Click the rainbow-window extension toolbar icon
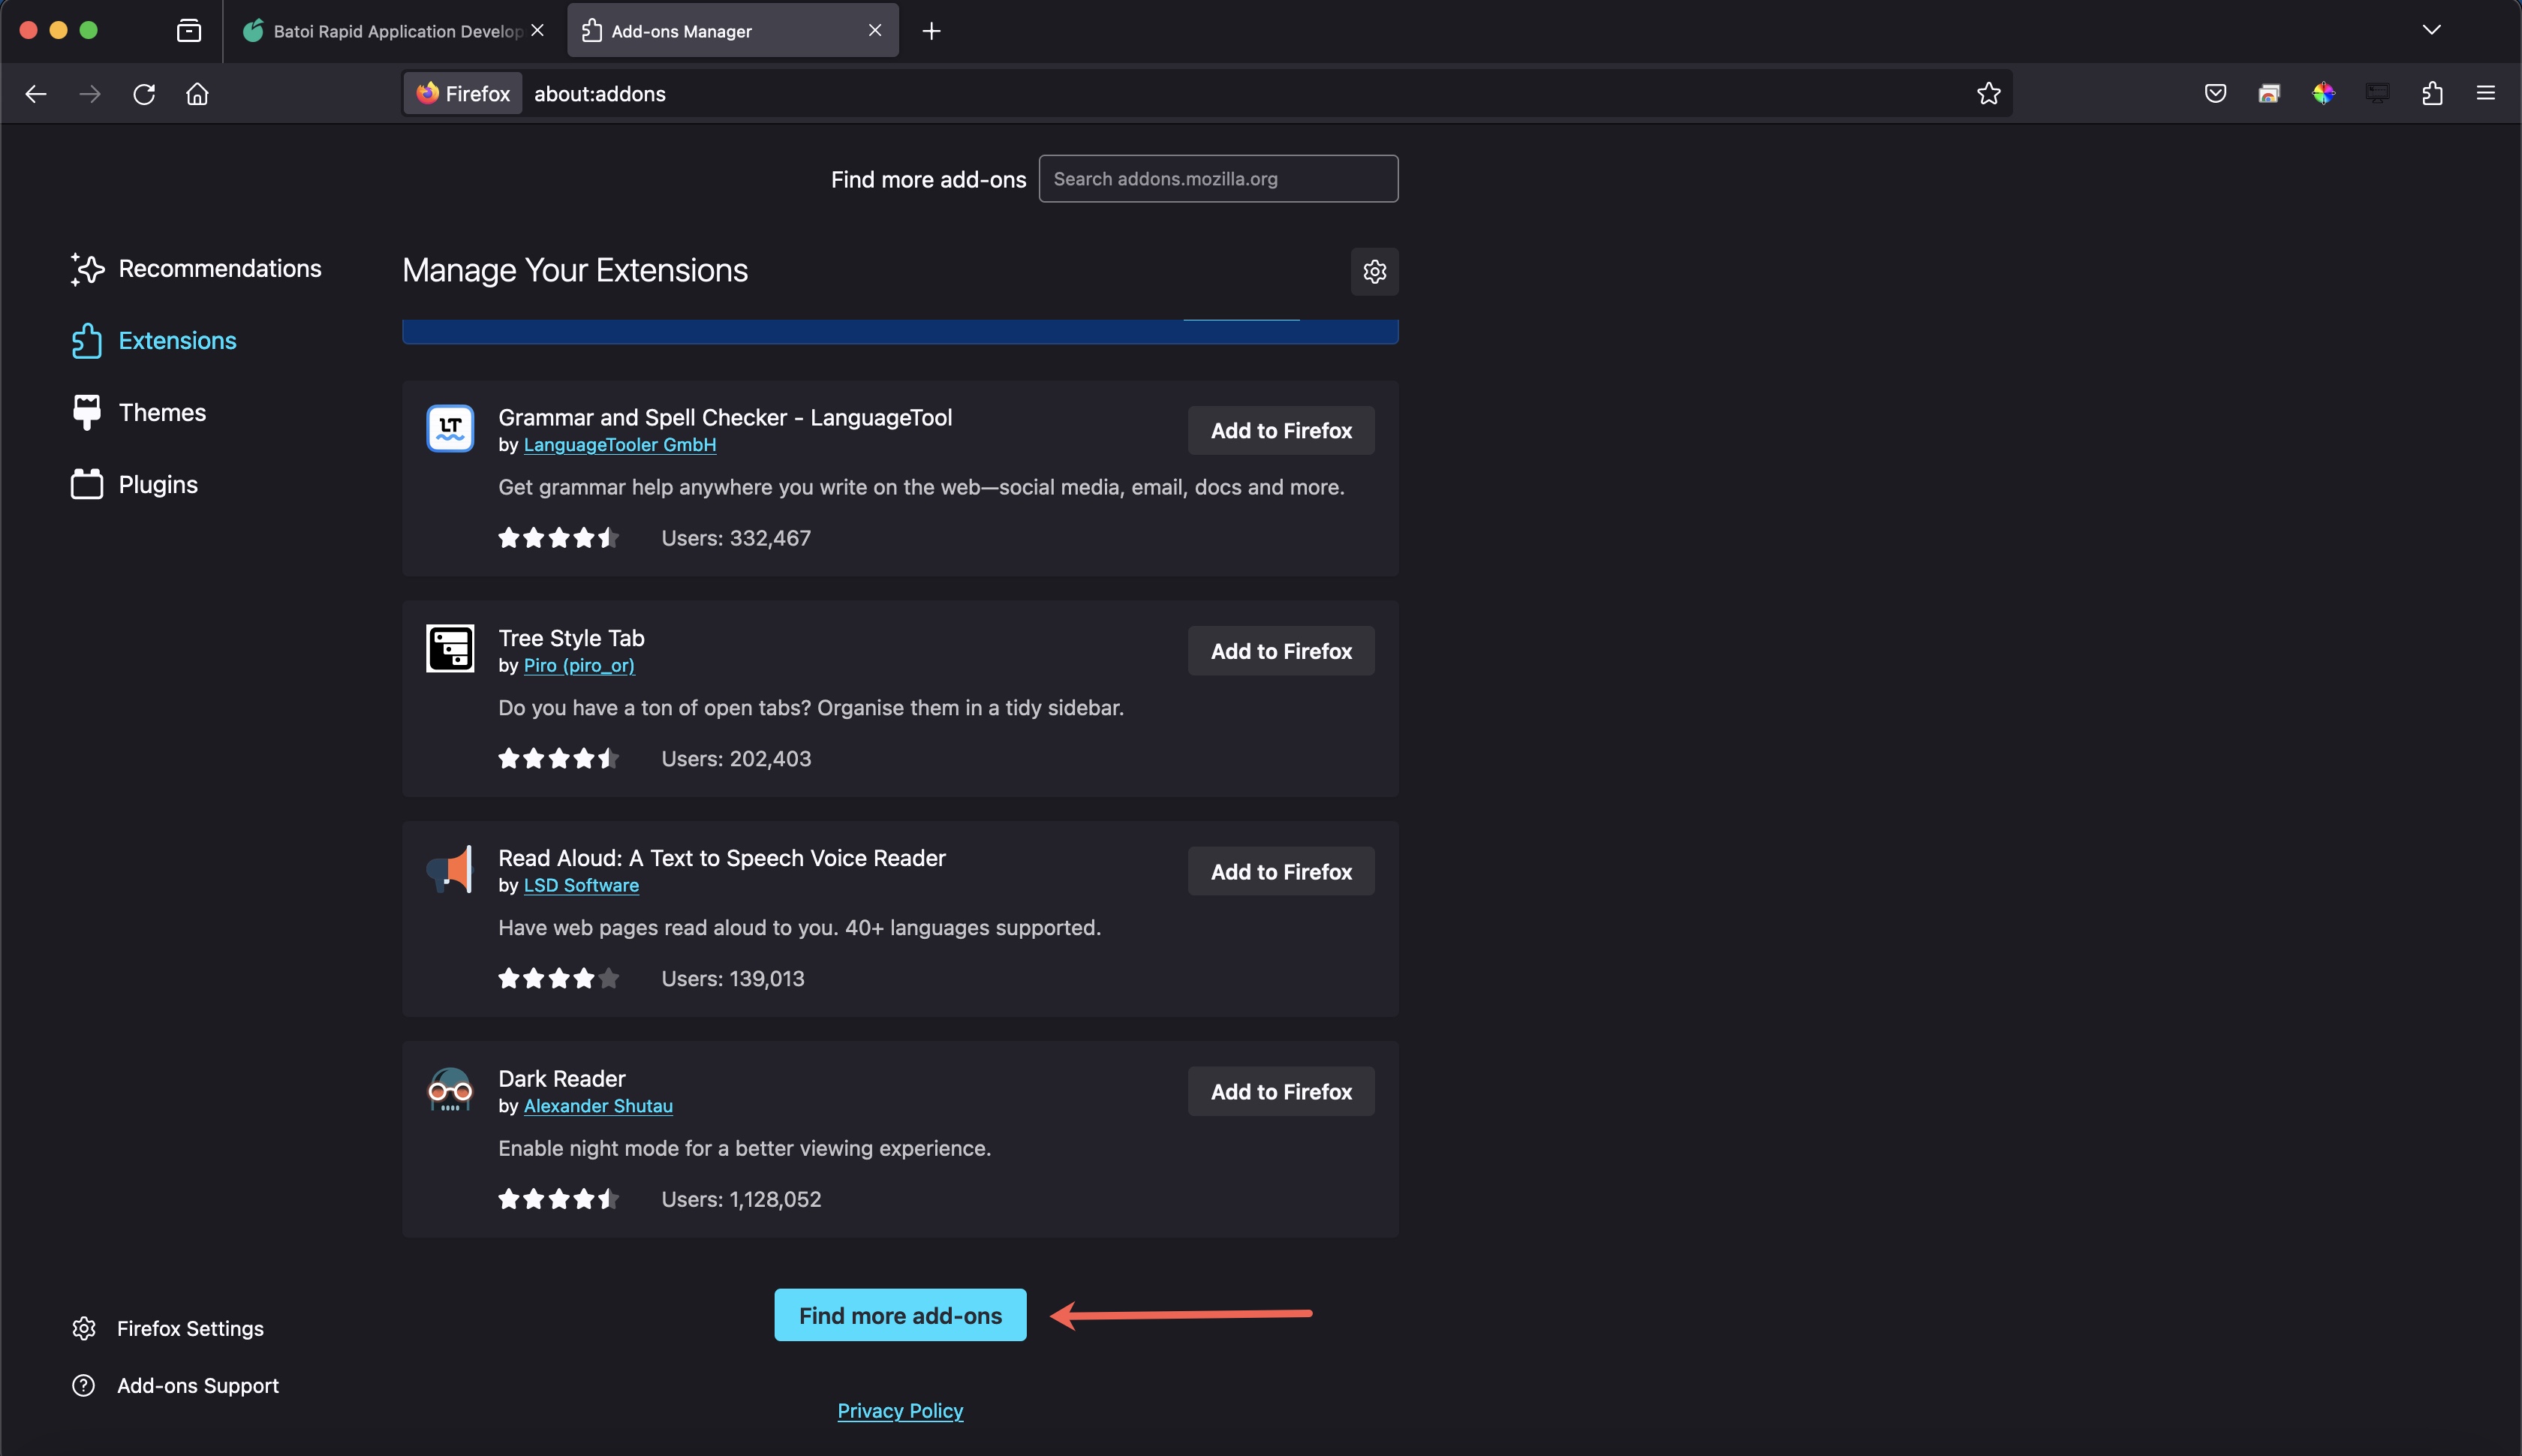The width and height of the screenshot is (2522, 1456). coord(2269,93)
